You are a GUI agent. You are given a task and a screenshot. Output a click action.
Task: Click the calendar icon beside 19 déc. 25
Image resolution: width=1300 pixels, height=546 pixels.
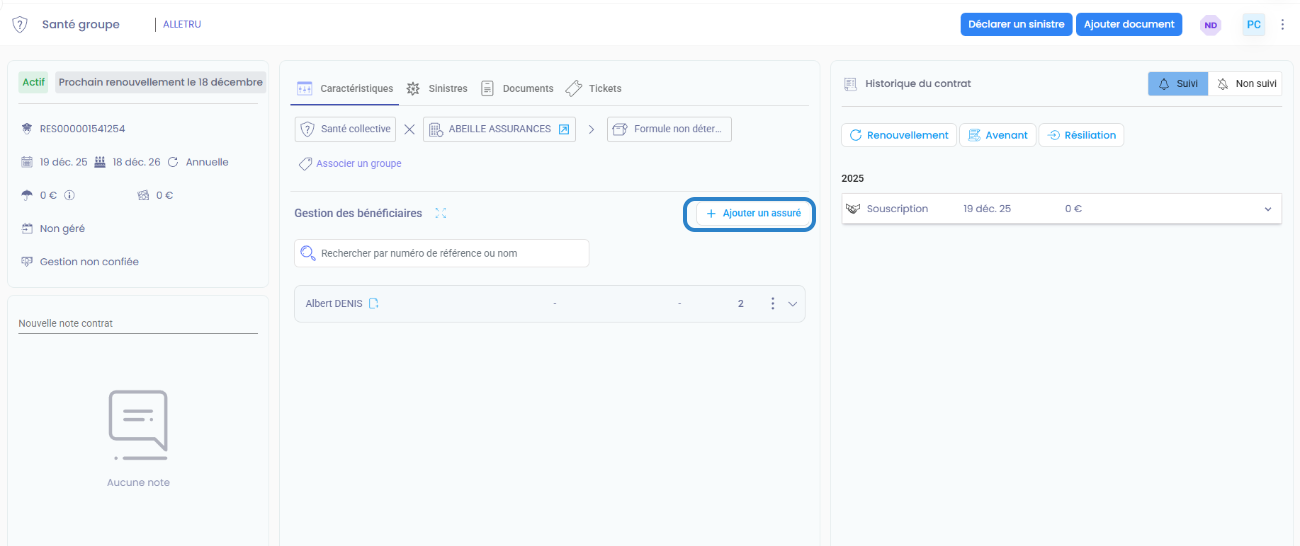tap(27, 162)
